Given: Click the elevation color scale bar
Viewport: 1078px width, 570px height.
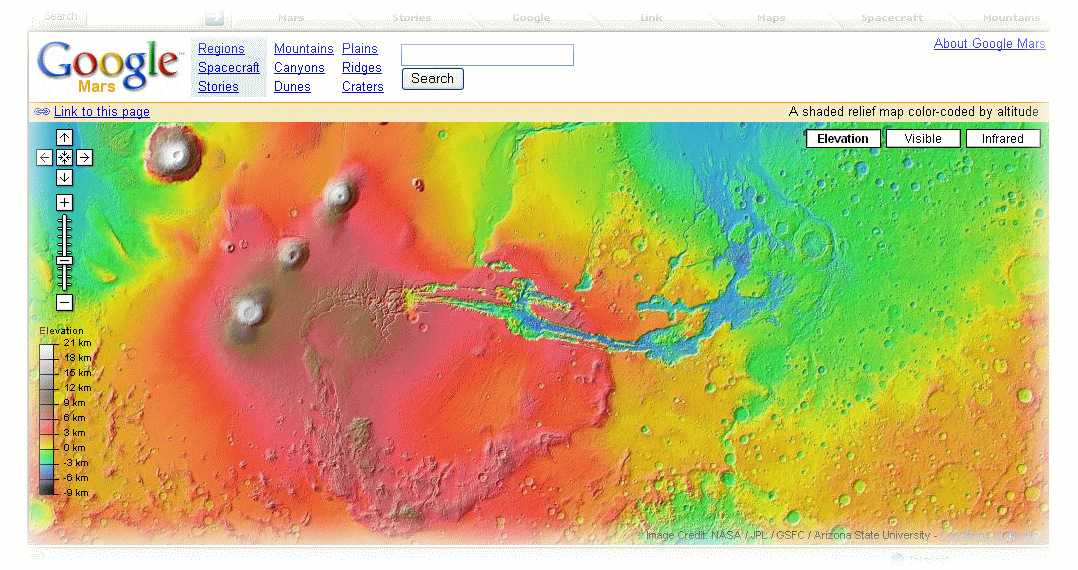Looking at the screenshot, I should pyautogui.click(x=47, y=419).
